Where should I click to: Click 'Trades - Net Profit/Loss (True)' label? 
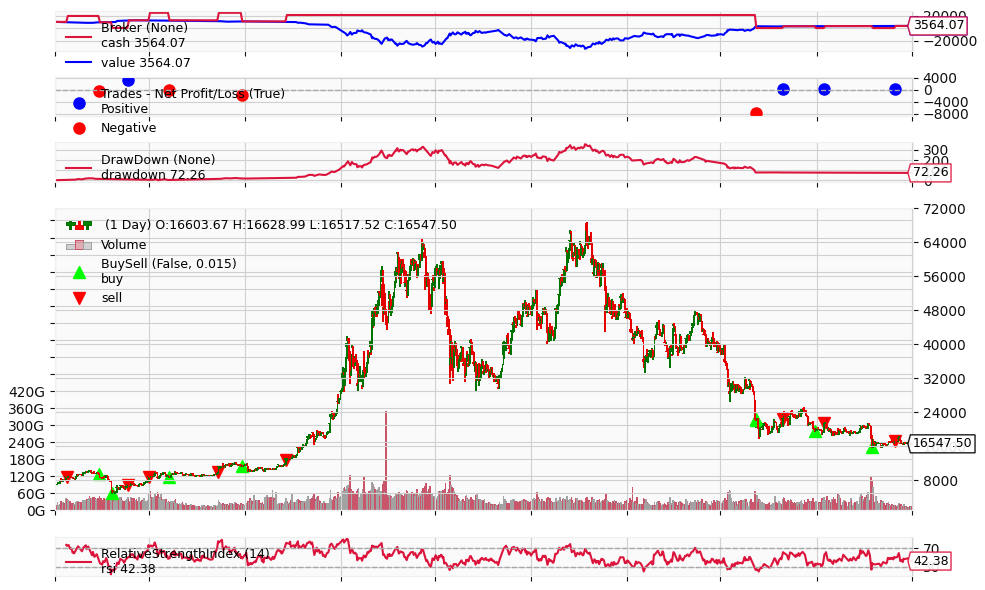tap(193, 94)
